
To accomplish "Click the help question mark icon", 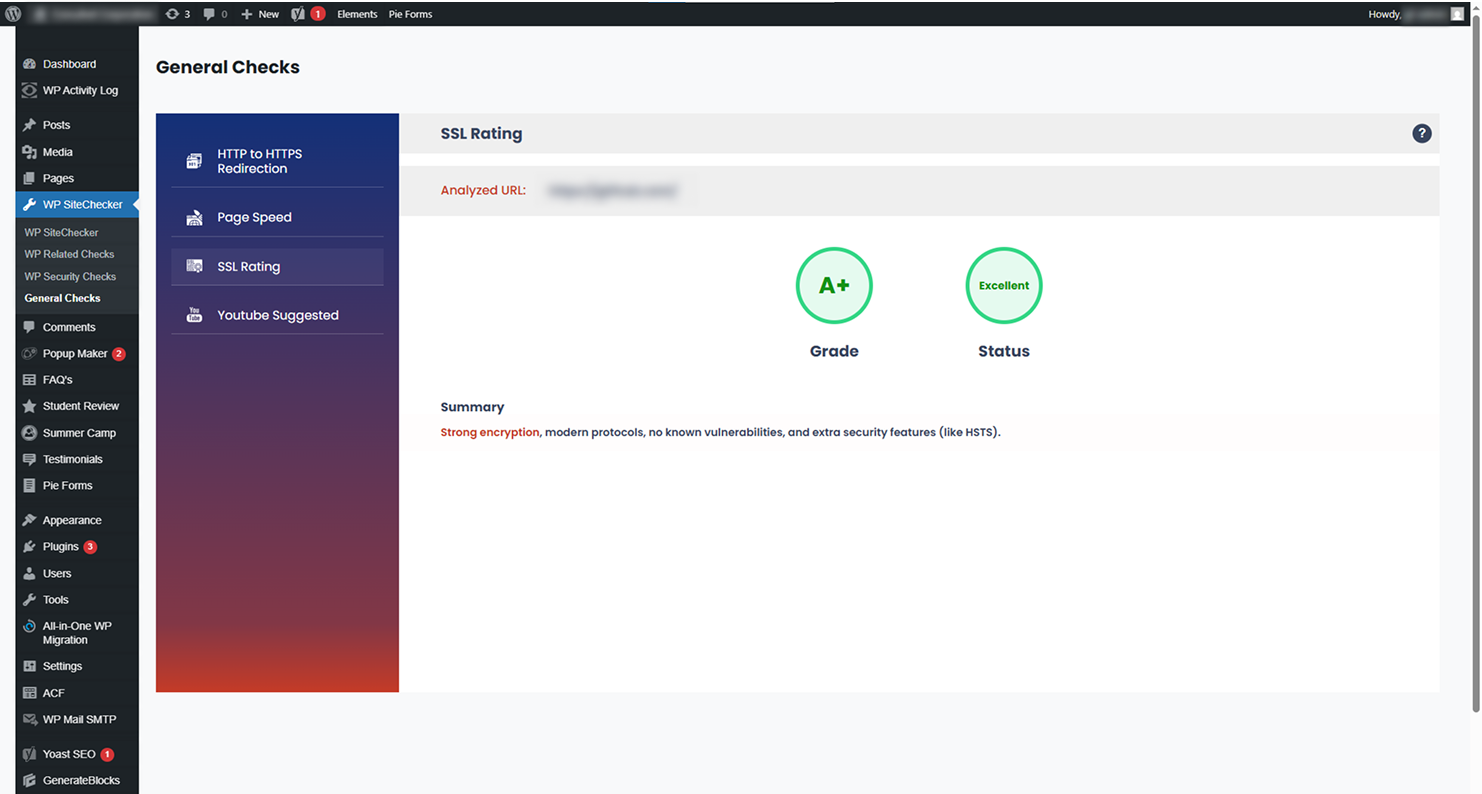I will (x=1421, y=134).
